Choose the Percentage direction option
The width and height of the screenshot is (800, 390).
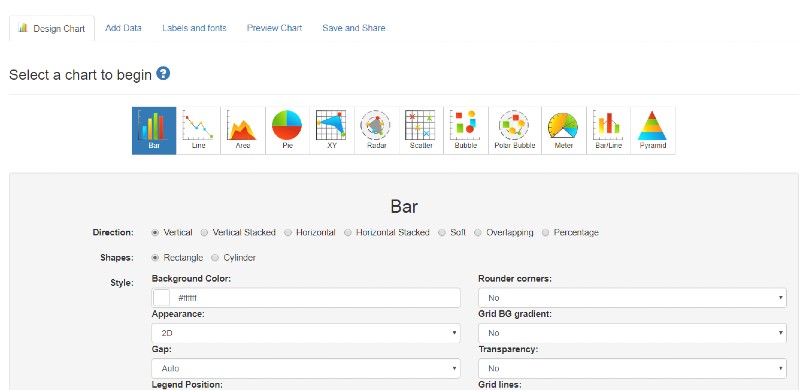pos(545,233)
